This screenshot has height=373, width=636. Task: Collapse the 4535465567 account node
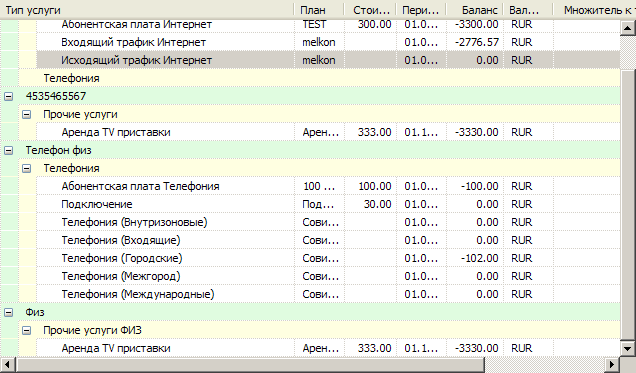coord(9,96)
